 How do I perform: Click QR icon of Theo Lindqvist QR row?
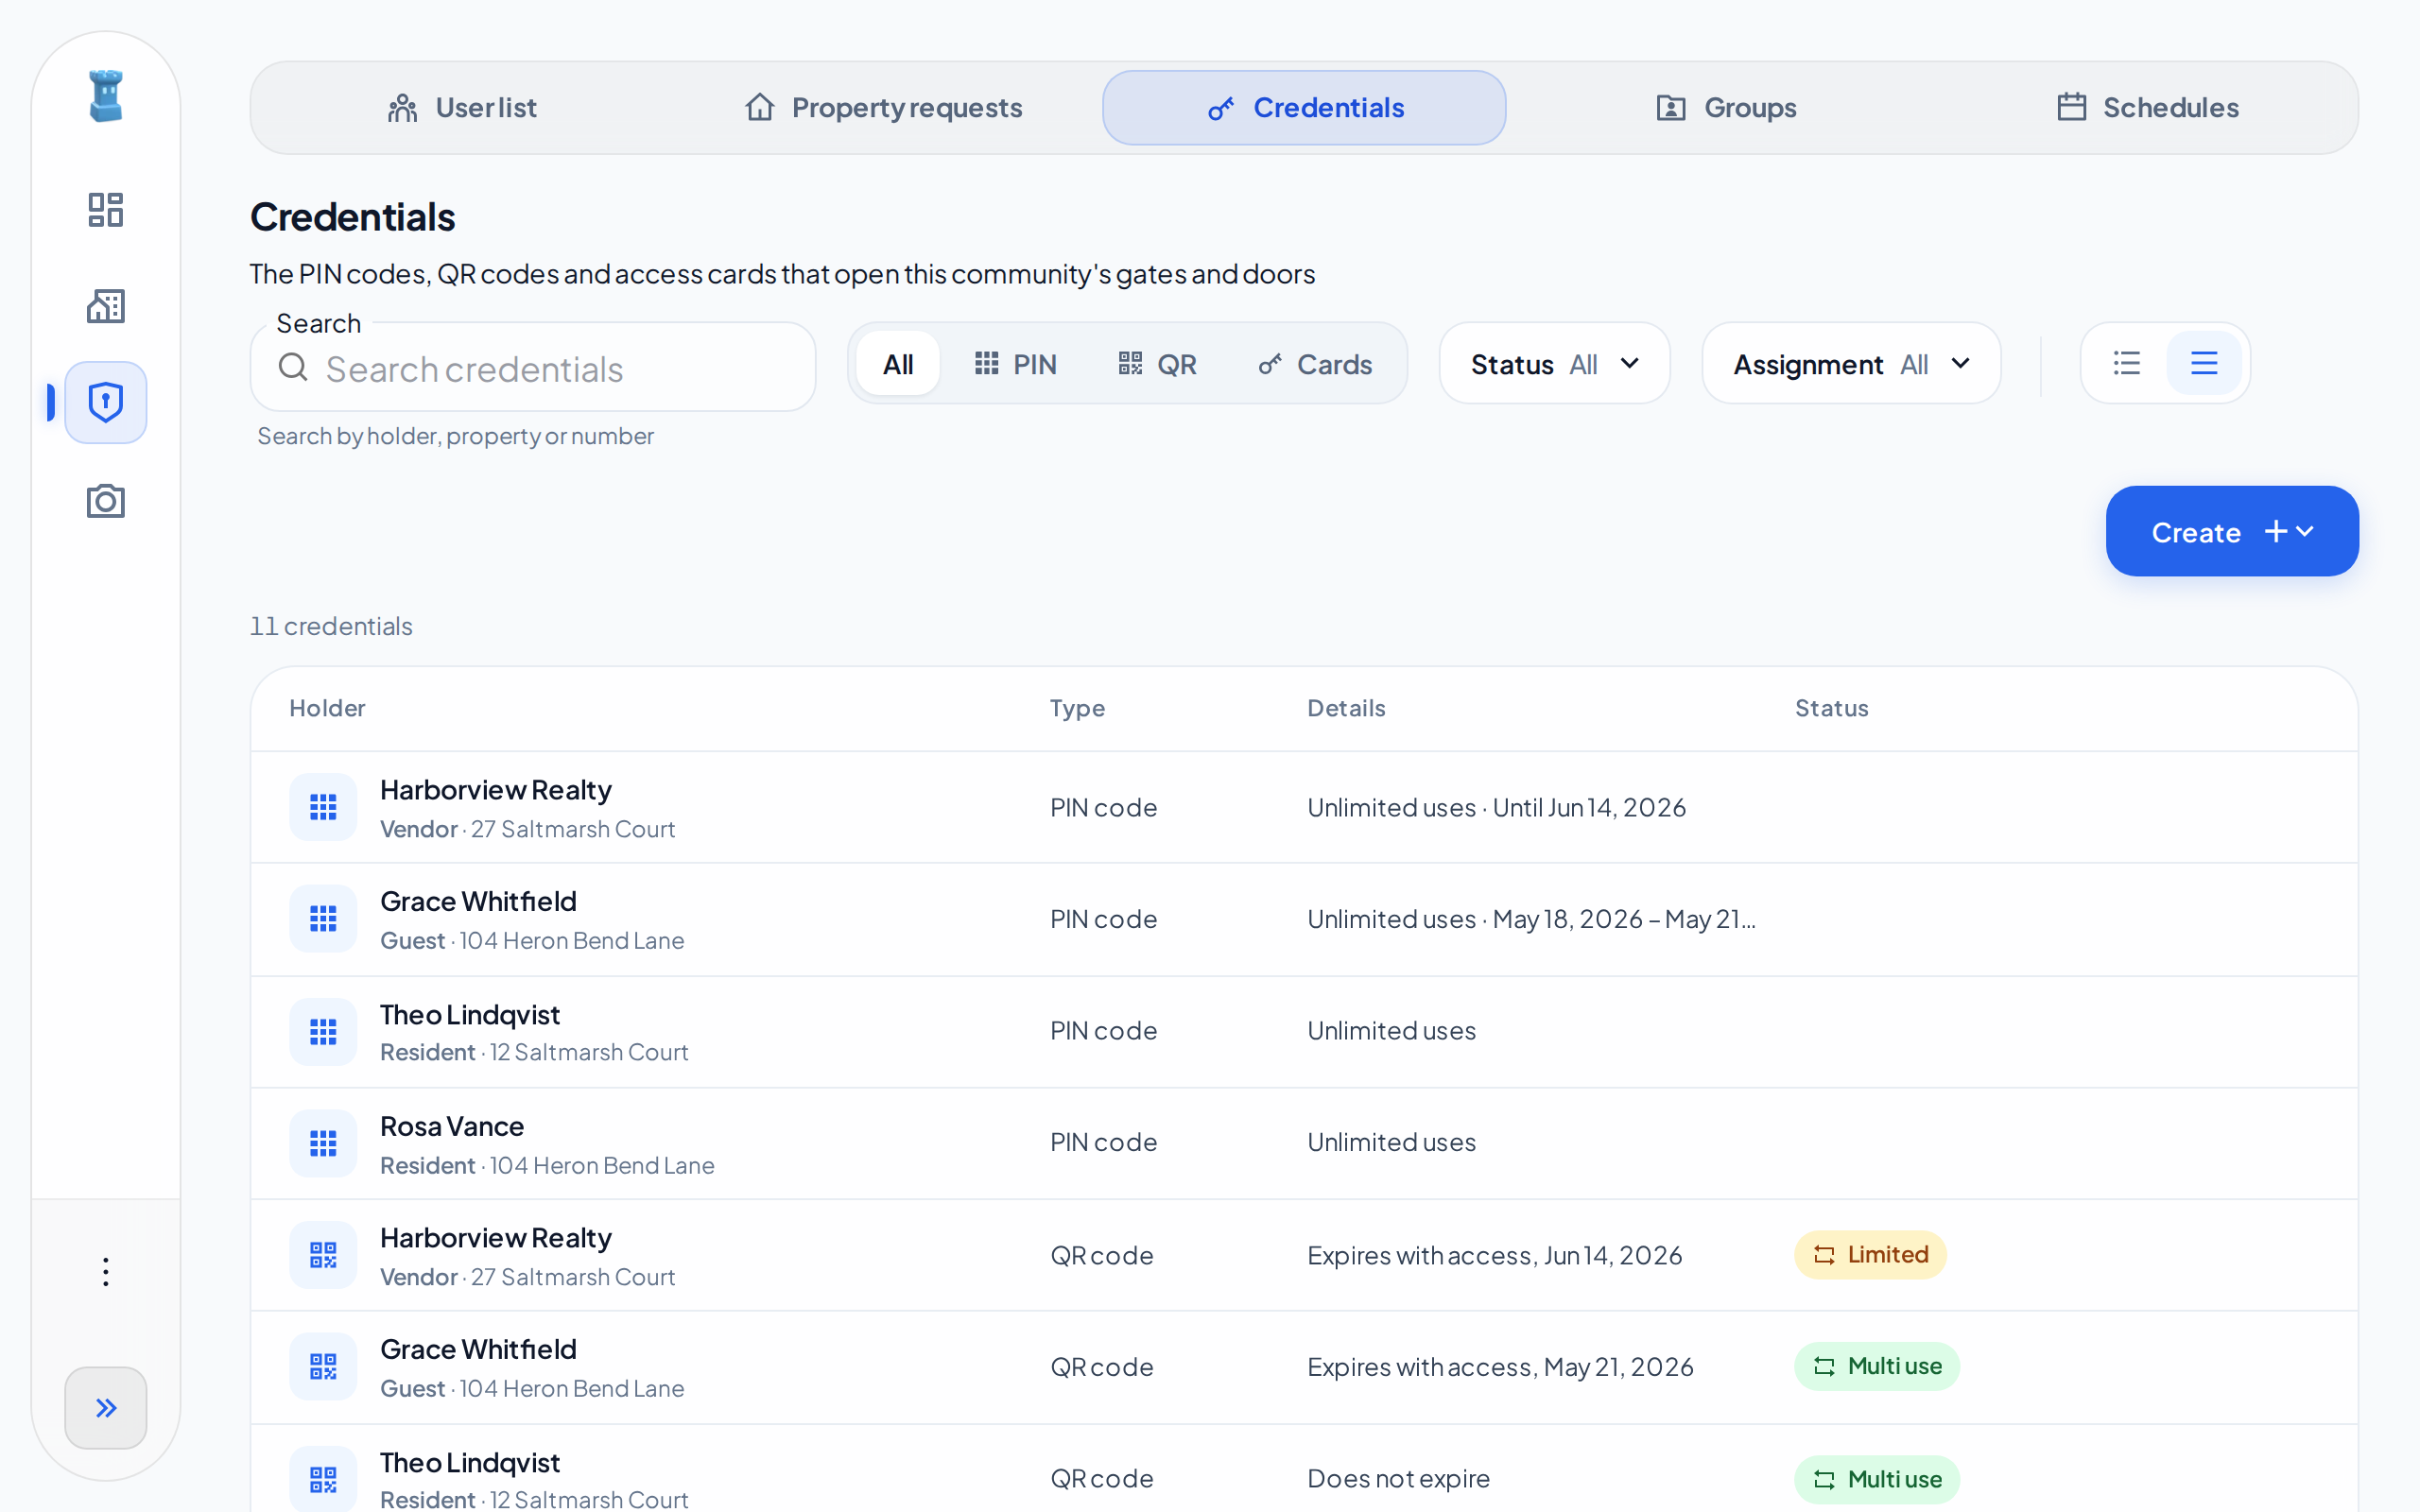323,1479
